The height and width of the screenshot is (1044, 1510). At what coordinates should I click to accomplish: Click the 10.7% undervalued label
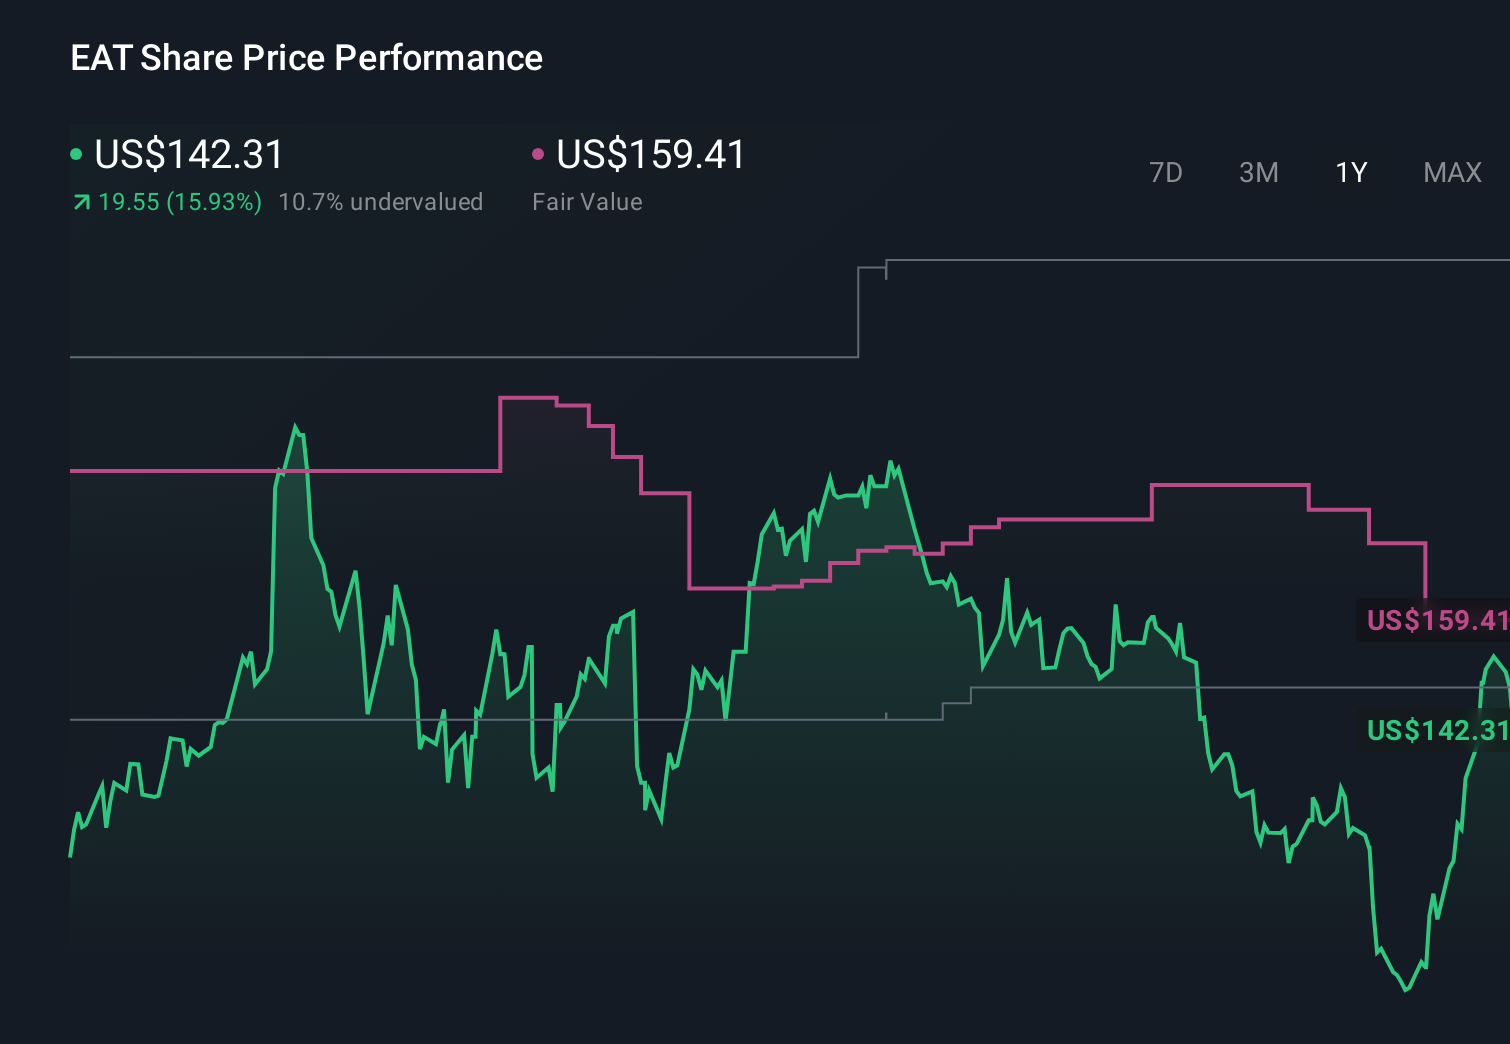[x=382, y=201]
